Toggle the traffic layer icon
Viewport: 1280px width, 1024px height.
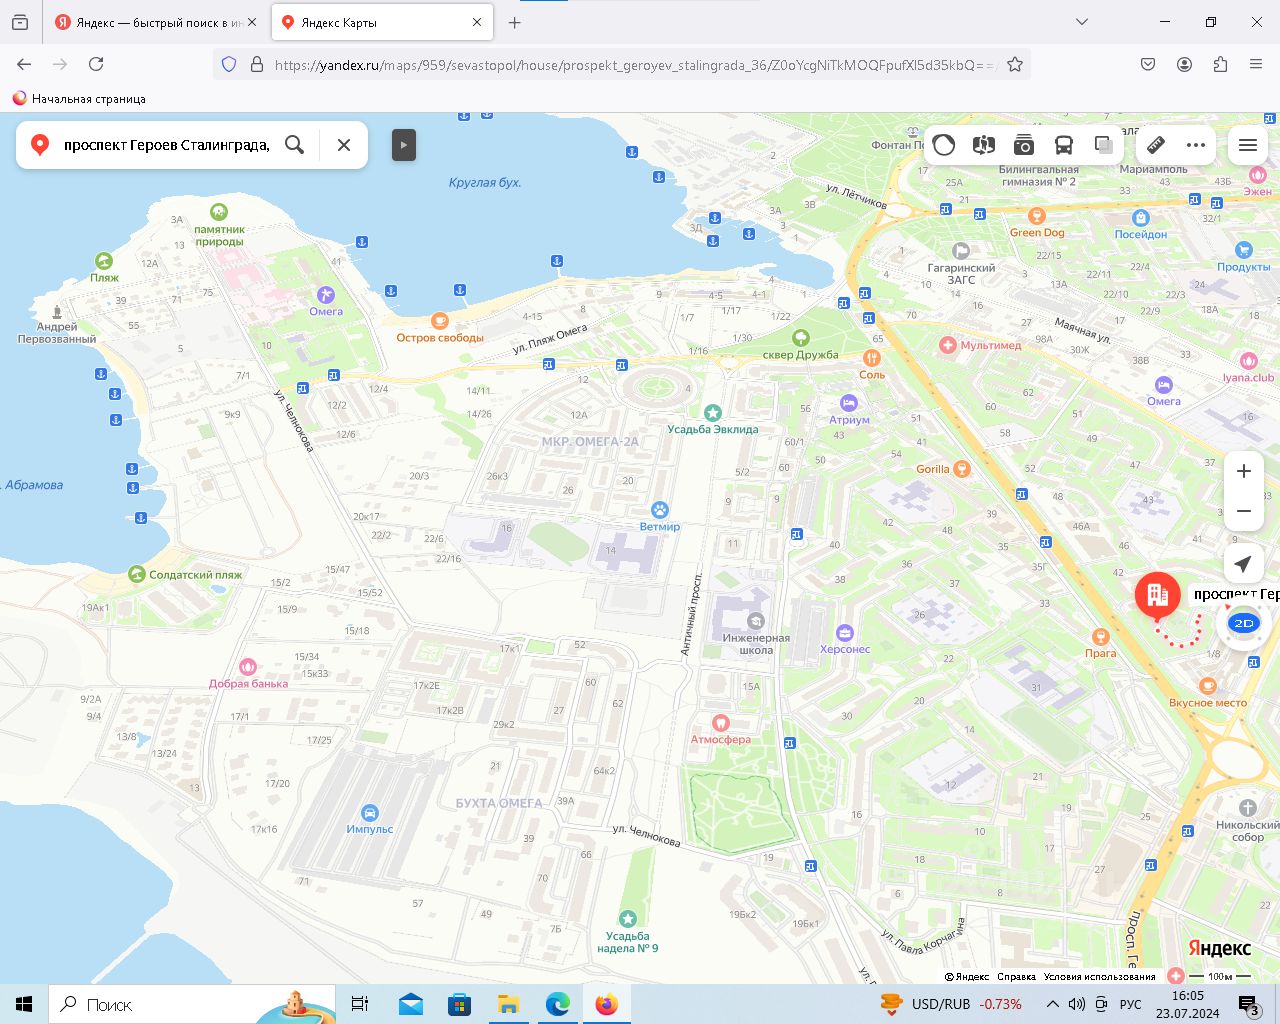coord(944,145)
